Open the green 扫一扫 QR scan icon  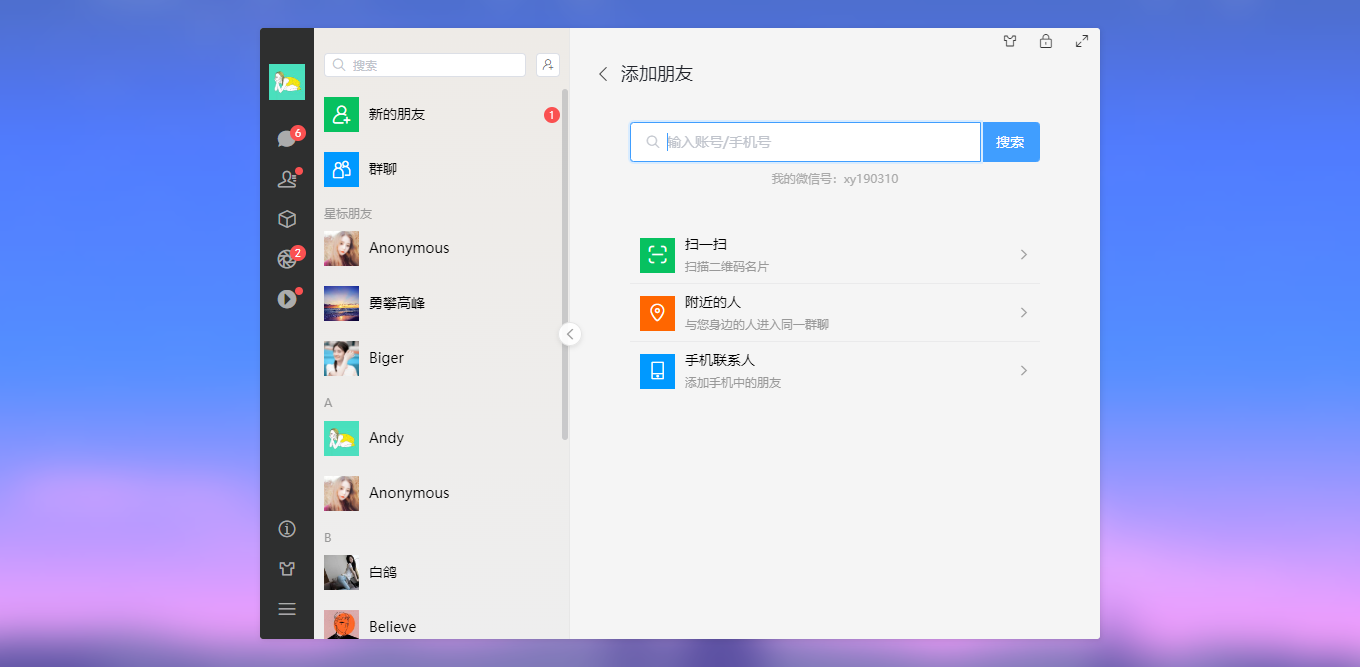[x=657, y=255]
